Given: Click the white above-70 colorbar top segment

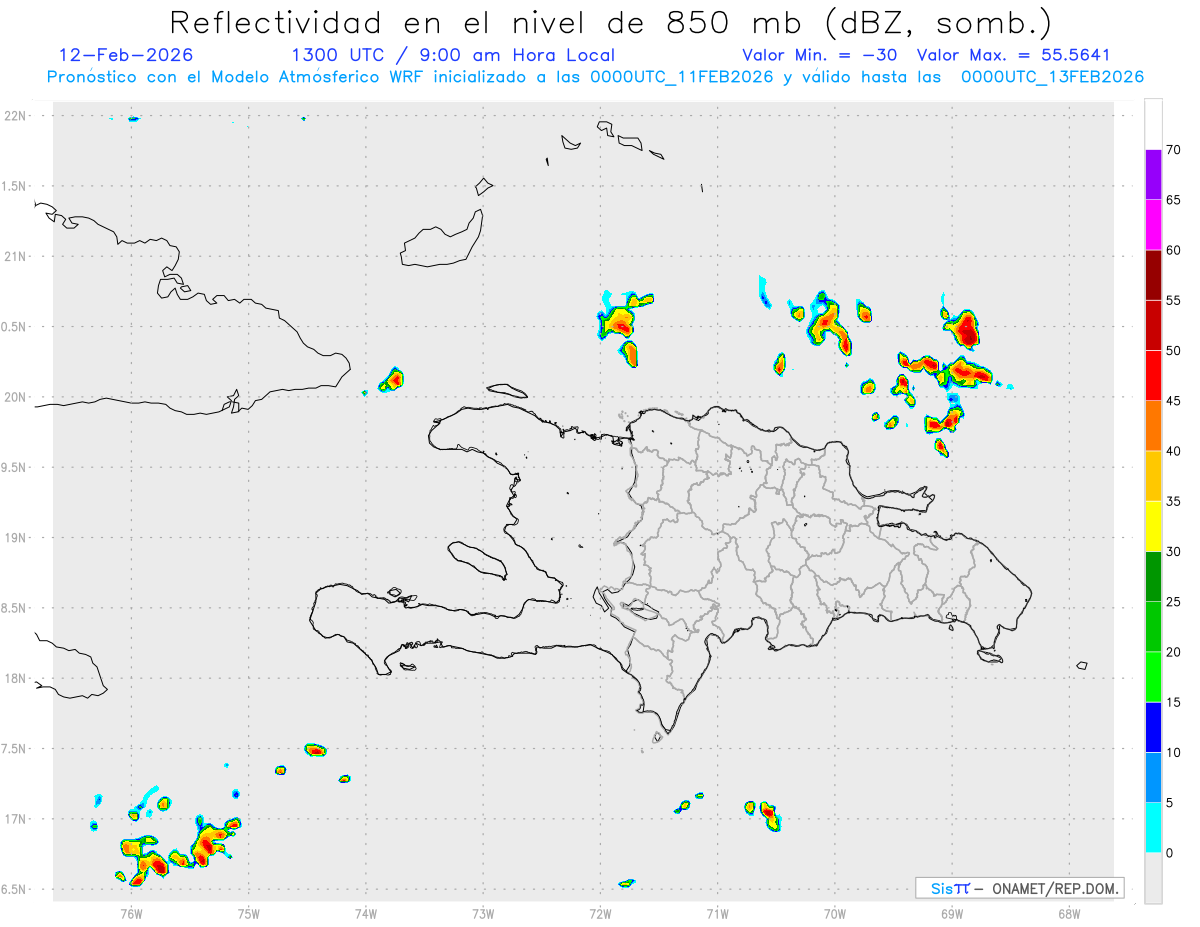Looking at the screenshot, I should coord(1153,124).
